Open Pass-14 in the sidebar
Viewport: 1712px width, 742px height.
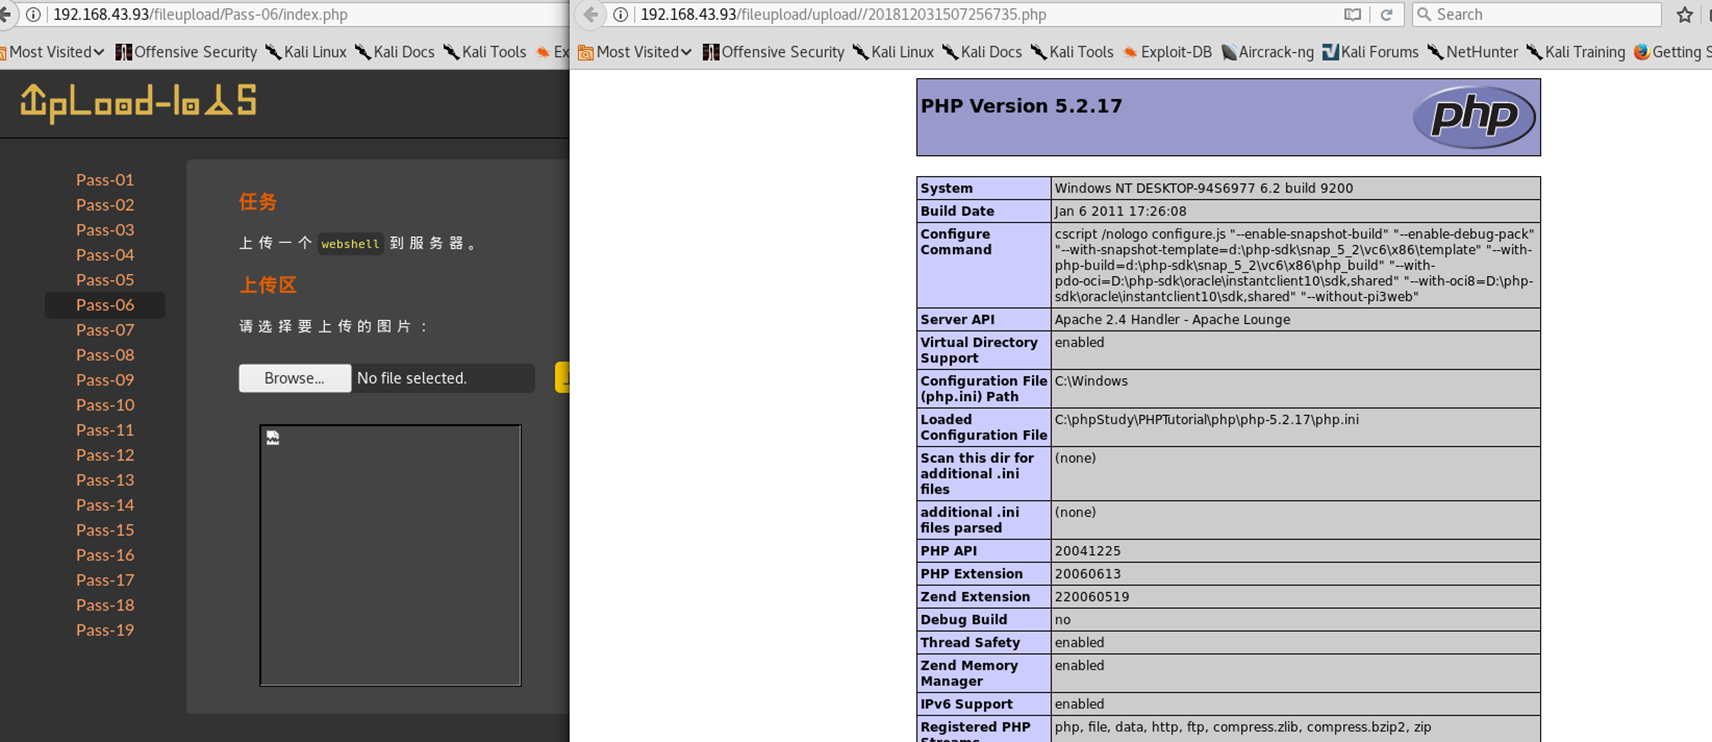105,505
